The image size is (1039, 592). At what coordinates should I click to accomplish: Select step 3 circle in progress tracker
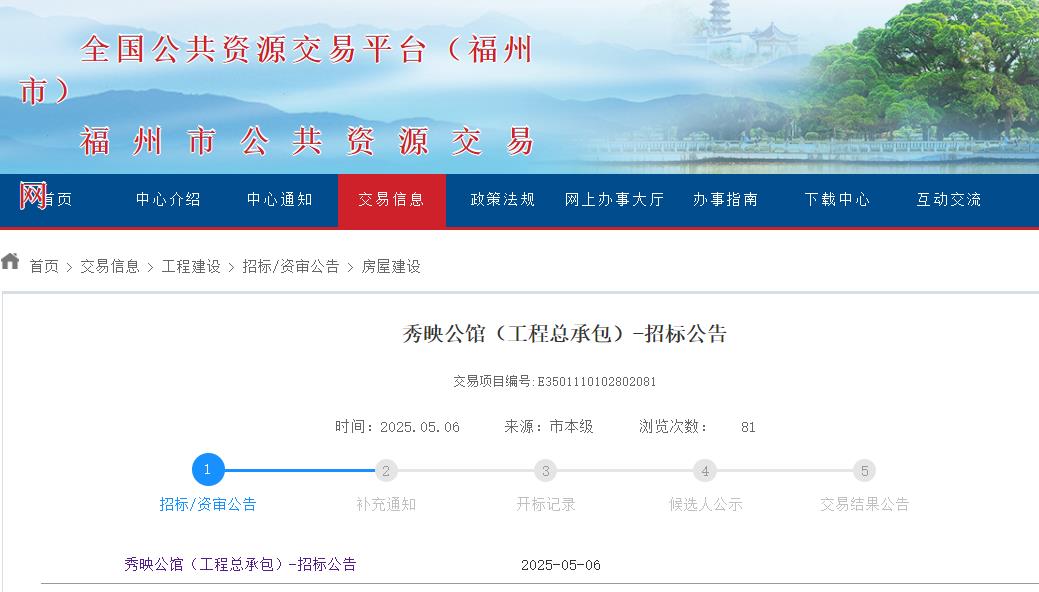545,471
